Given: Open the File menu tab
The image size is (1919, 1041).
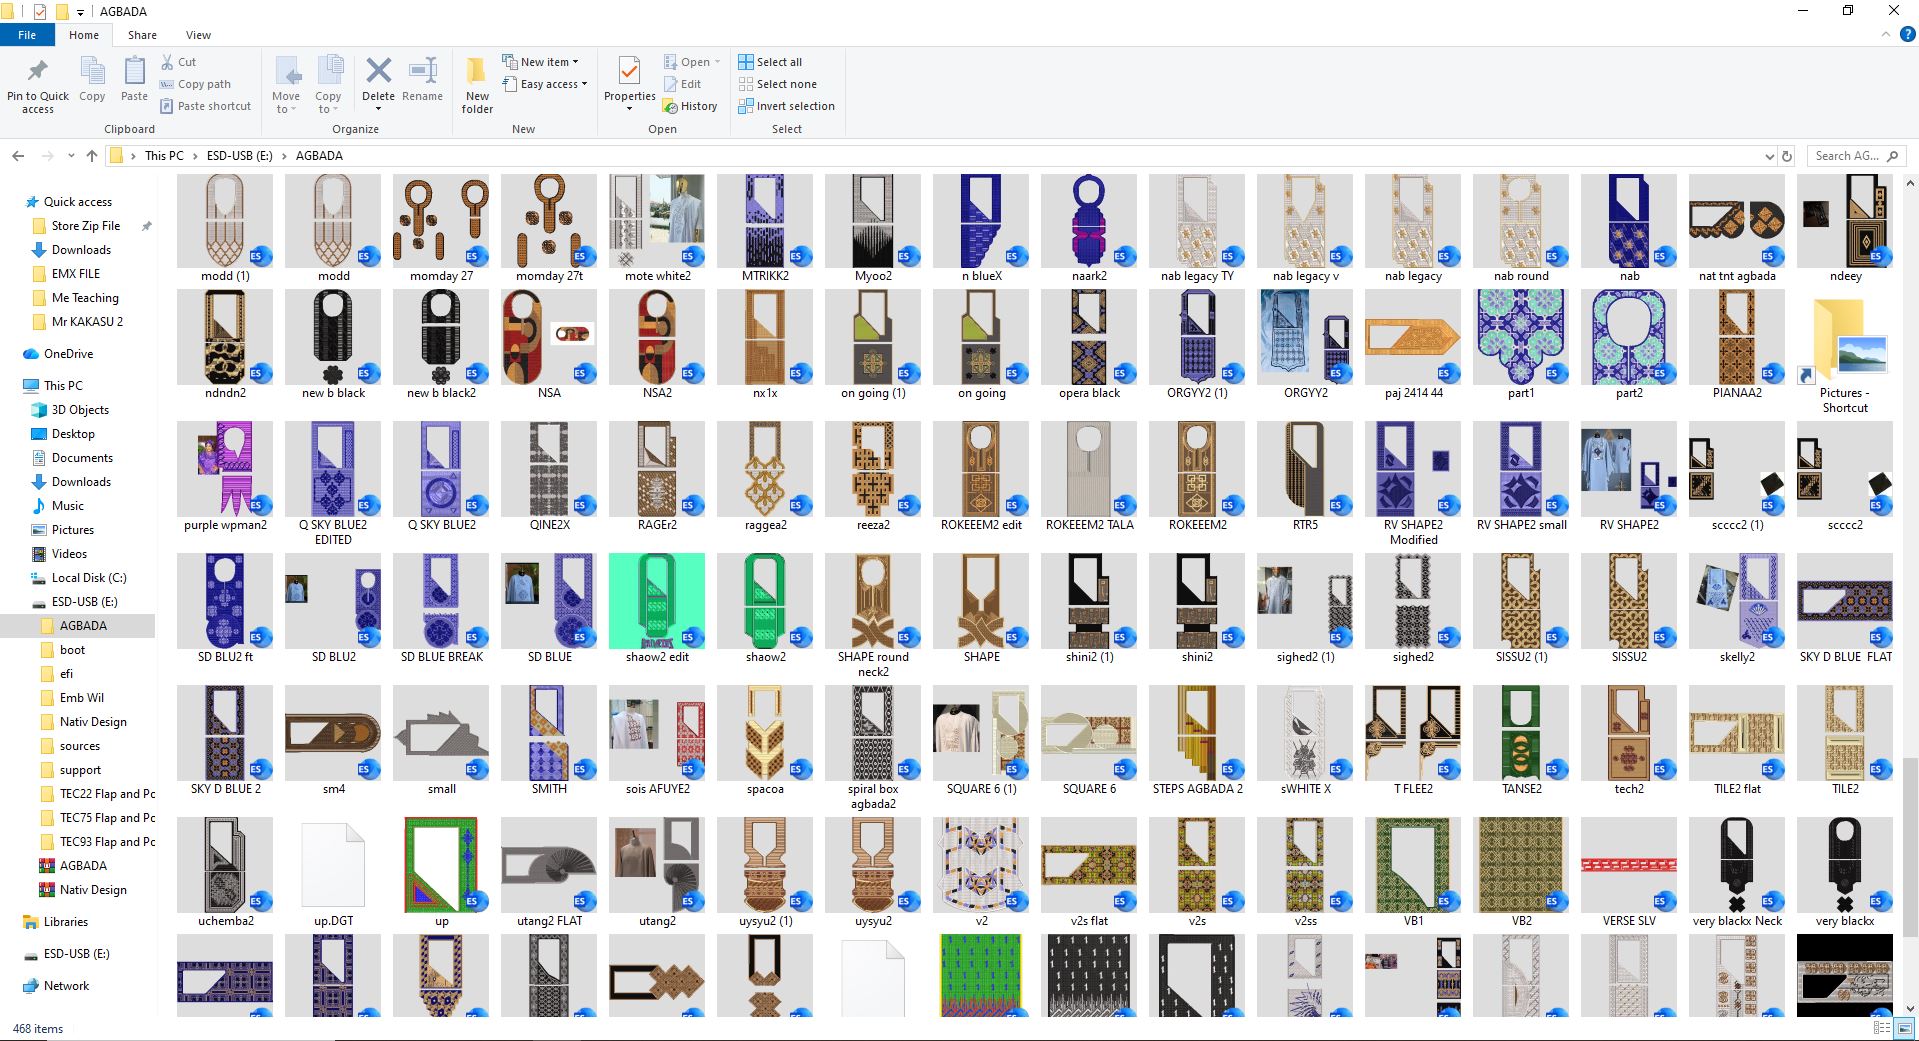Looking at the screenshot, I should (27, 35).
